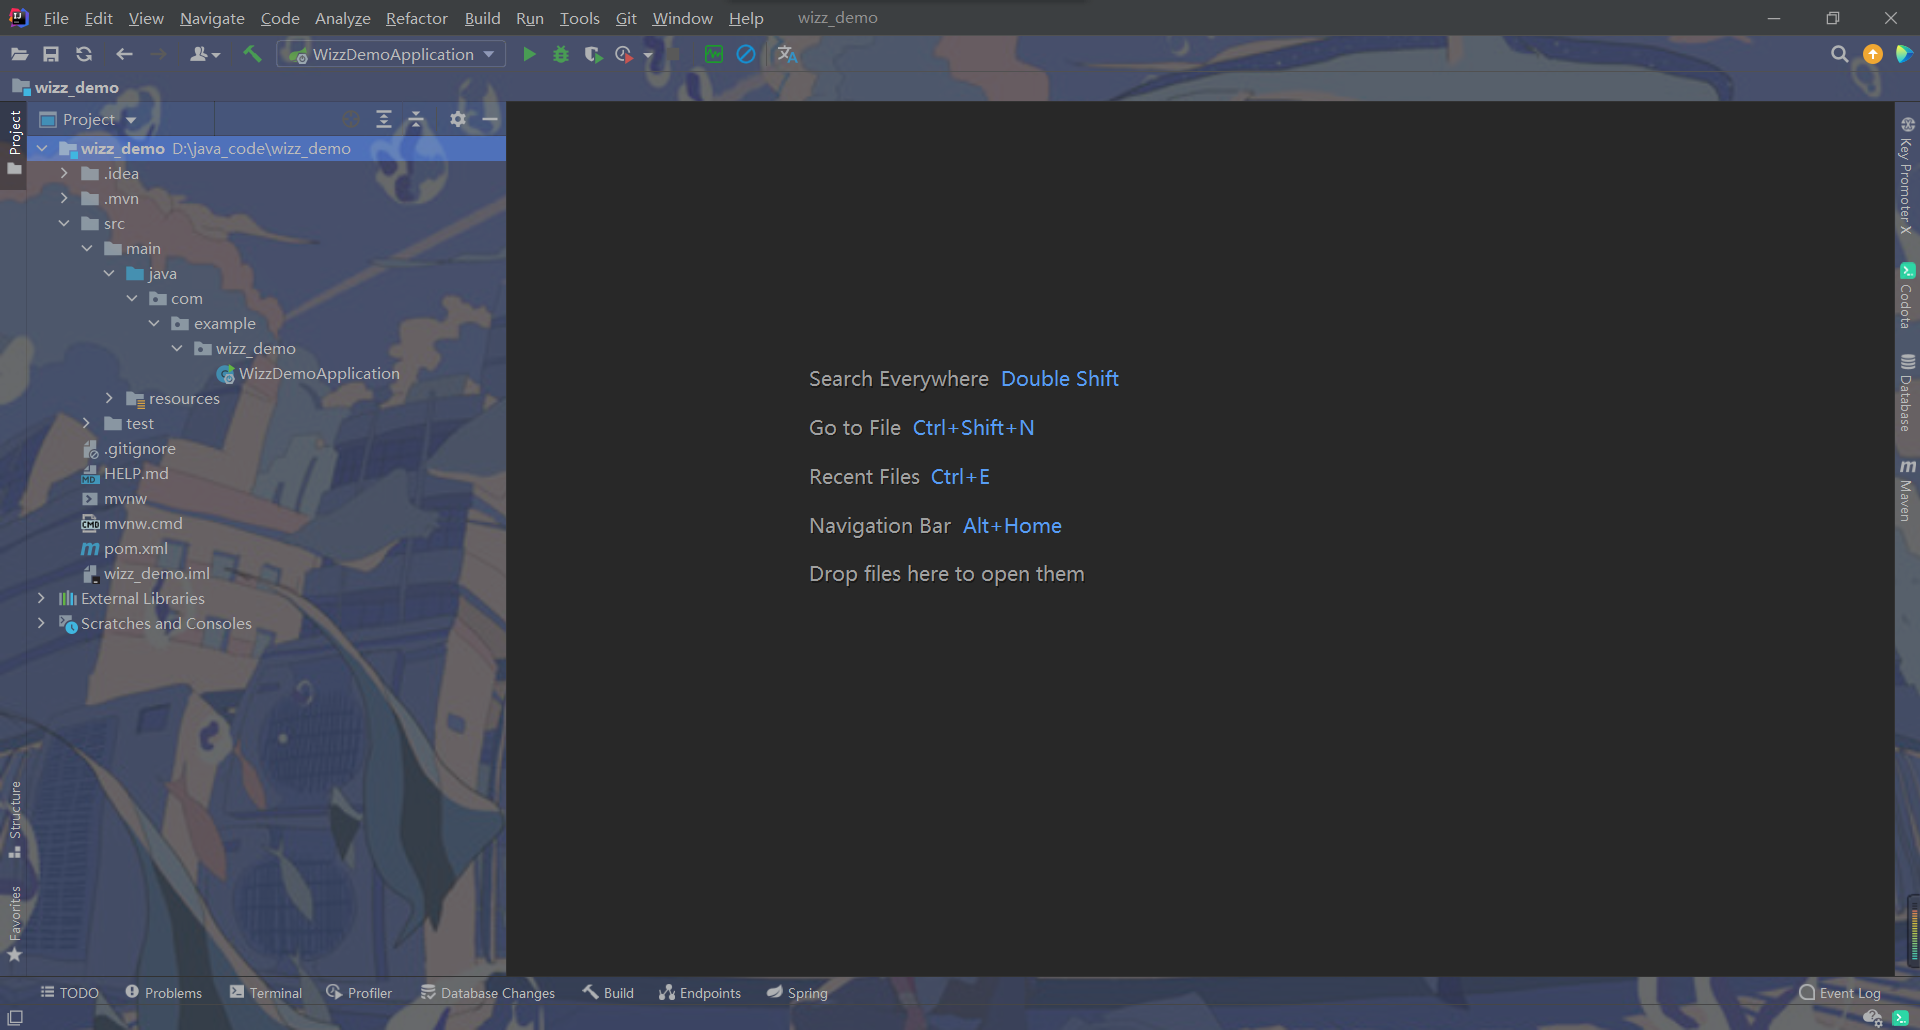Click the blue crossed-circle toolbar icon
The image size is (1920, 1030).
[746, 54]
